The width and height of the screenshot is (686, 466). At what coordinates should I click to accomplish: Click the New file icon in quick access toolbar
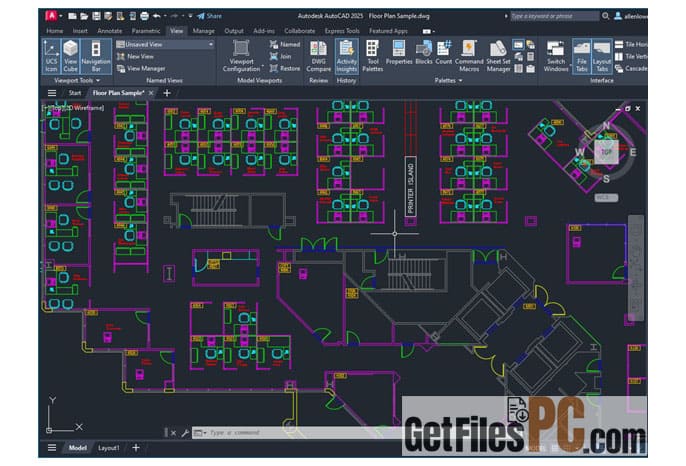[x=73, y=16]
